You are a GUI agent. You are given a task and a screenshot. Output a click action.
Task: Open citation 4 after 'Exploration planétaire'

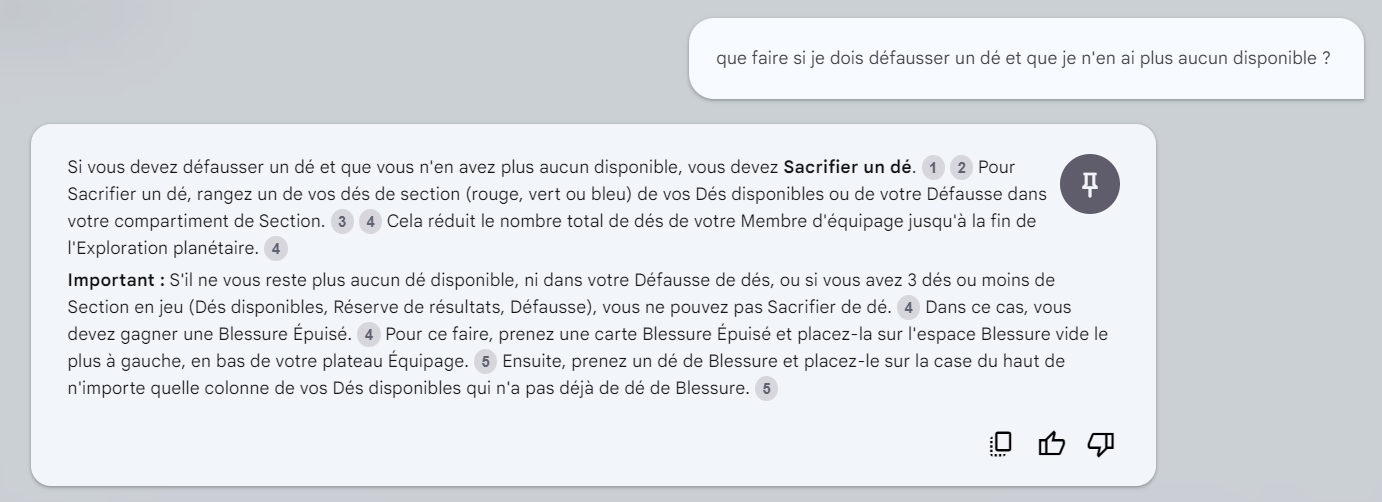point(276,249)
